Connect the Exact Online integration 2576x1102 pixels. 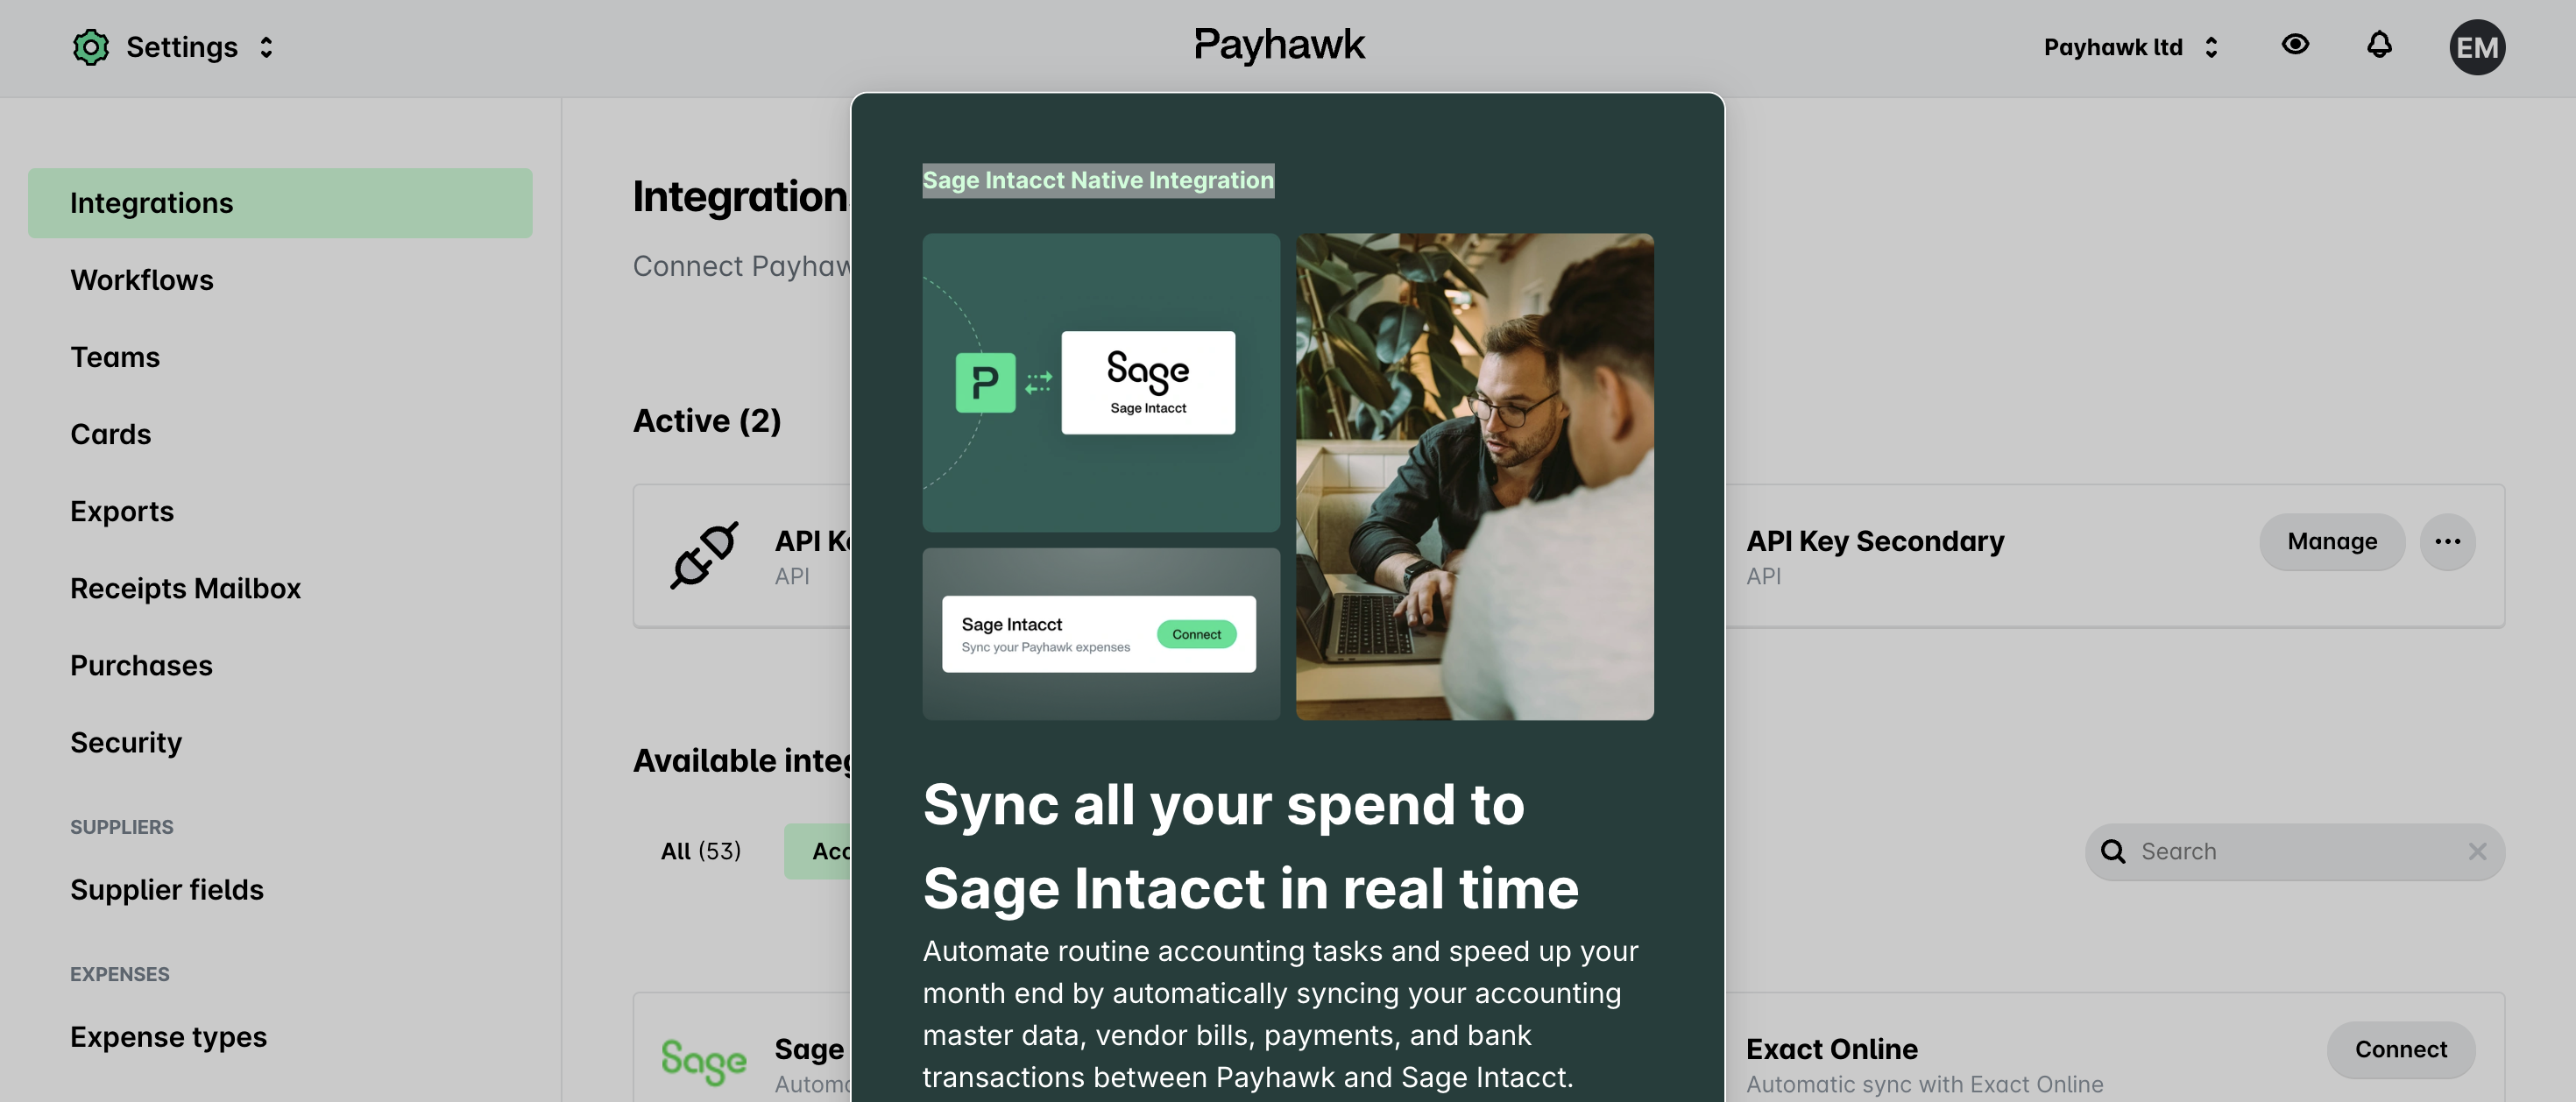2400,1049
